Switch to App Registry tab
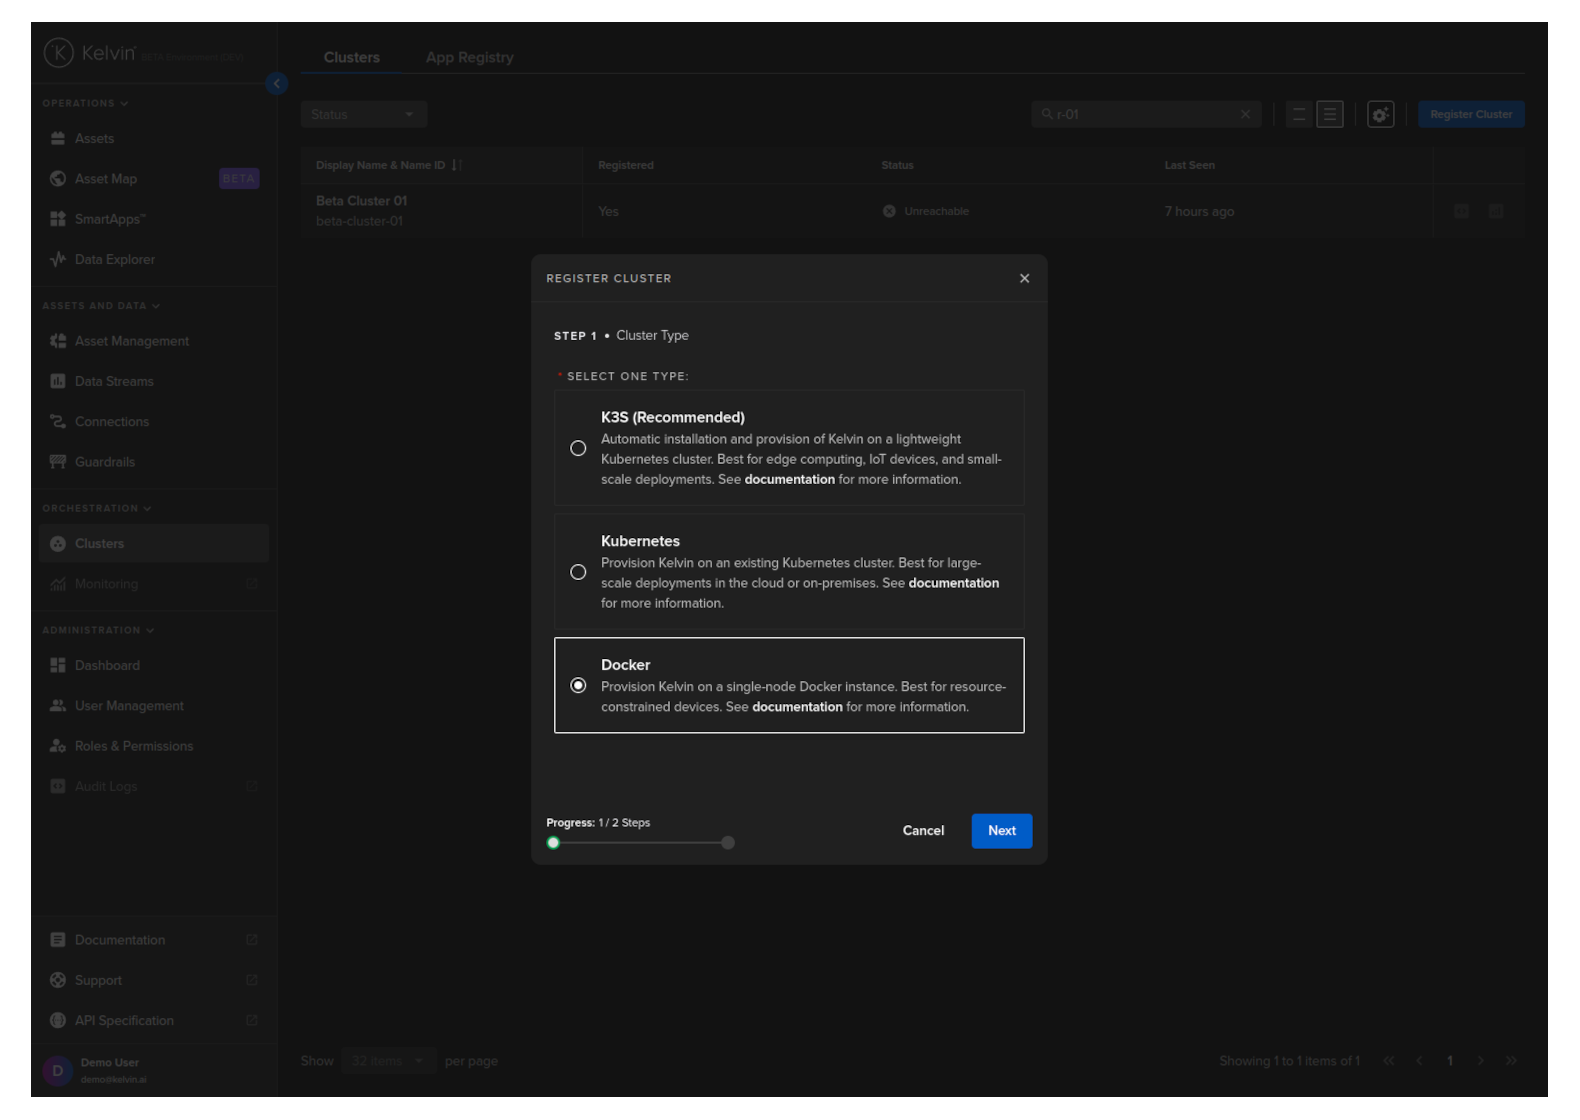Viewport: 1580px width, 1120px height. pos(469,58)
